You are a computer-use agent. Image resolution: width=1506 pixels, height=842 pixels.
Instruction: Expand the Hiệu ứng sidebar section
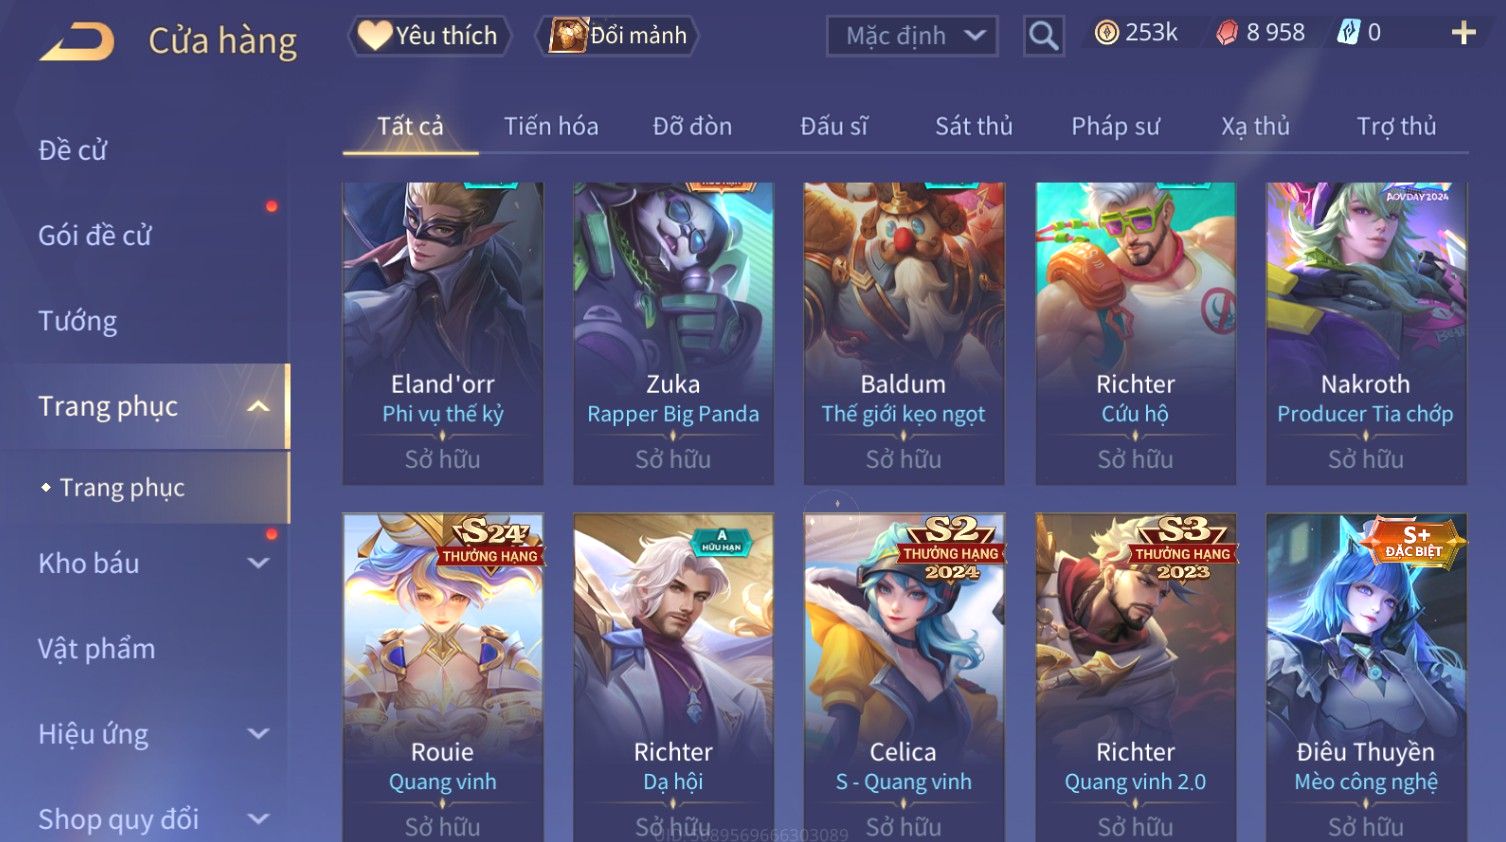point(258,733)
